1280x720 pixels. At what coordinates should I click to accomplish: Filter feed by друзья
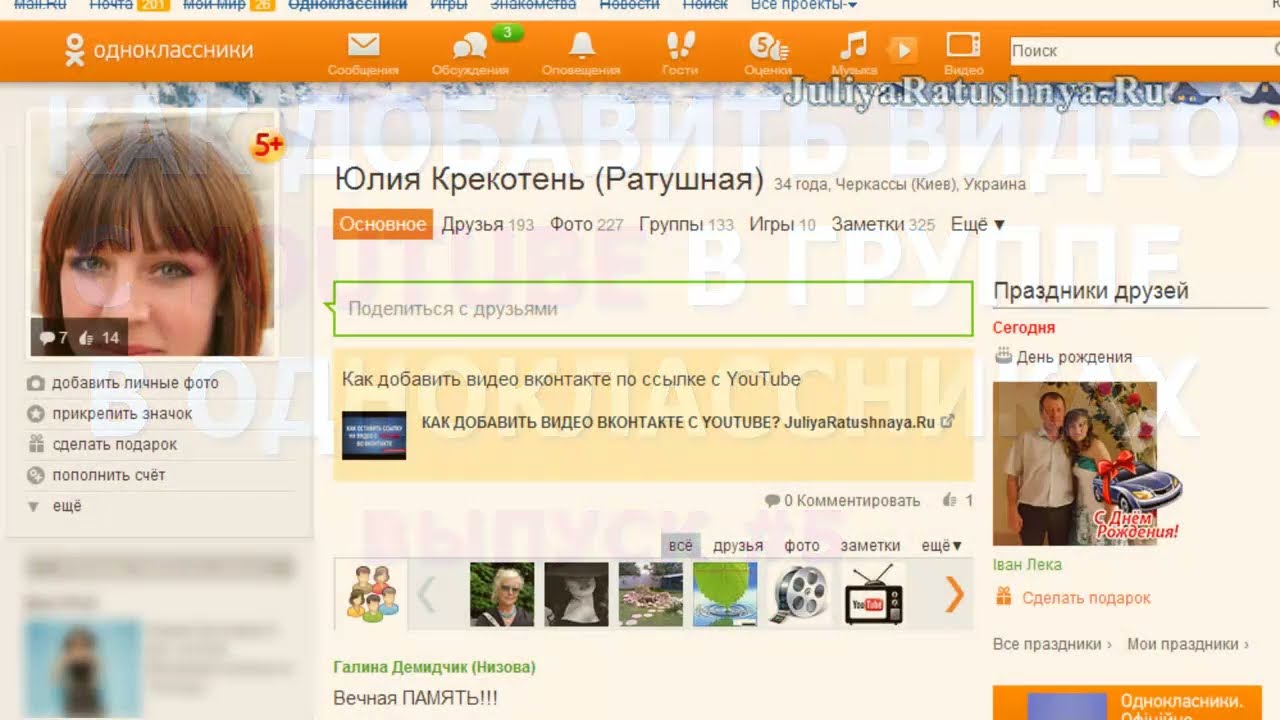738,546
